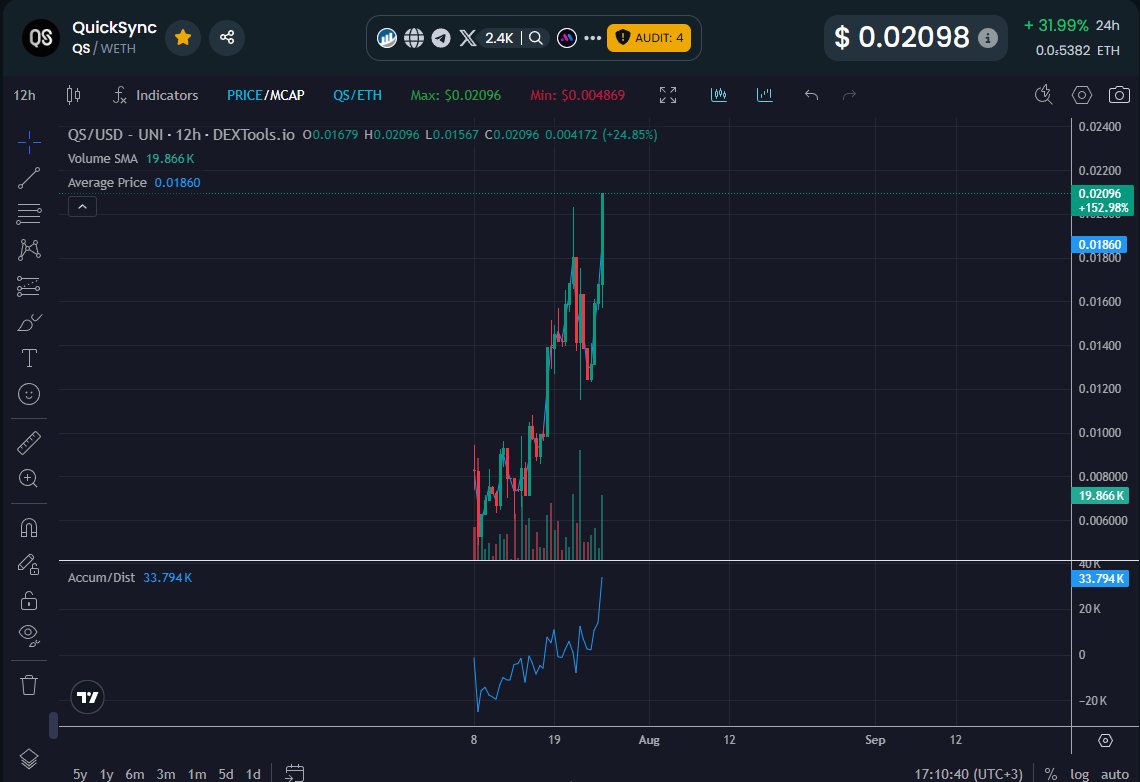Open the blue chart explorer link icon
1140x782 pixels.
387,38
